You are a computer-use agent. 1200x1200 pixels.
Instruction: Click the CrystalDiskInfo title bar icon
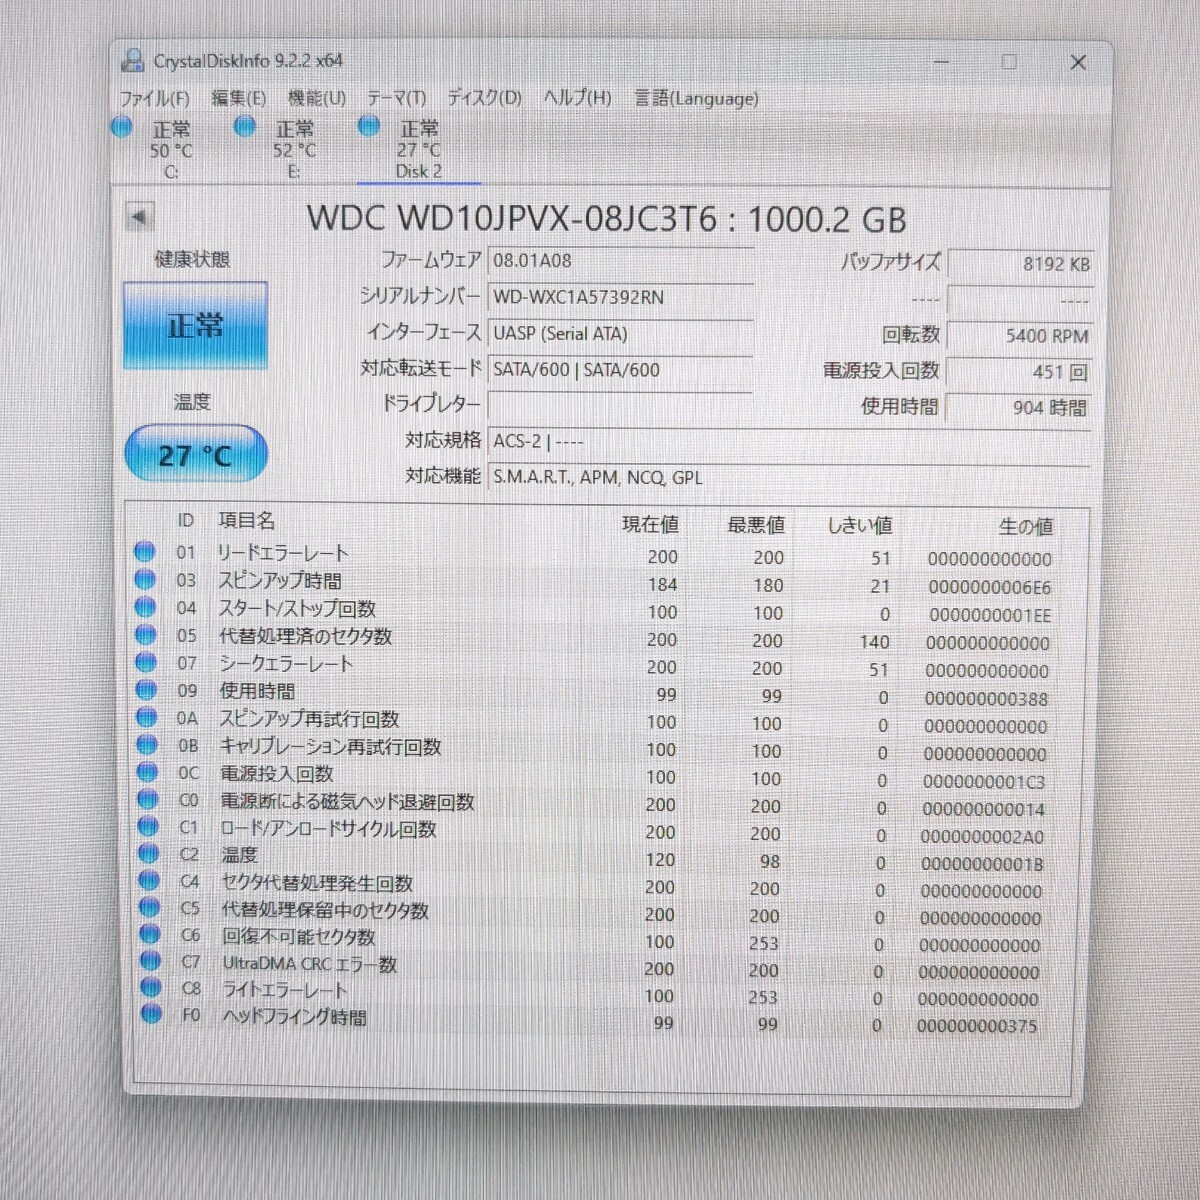click(131, 60)
